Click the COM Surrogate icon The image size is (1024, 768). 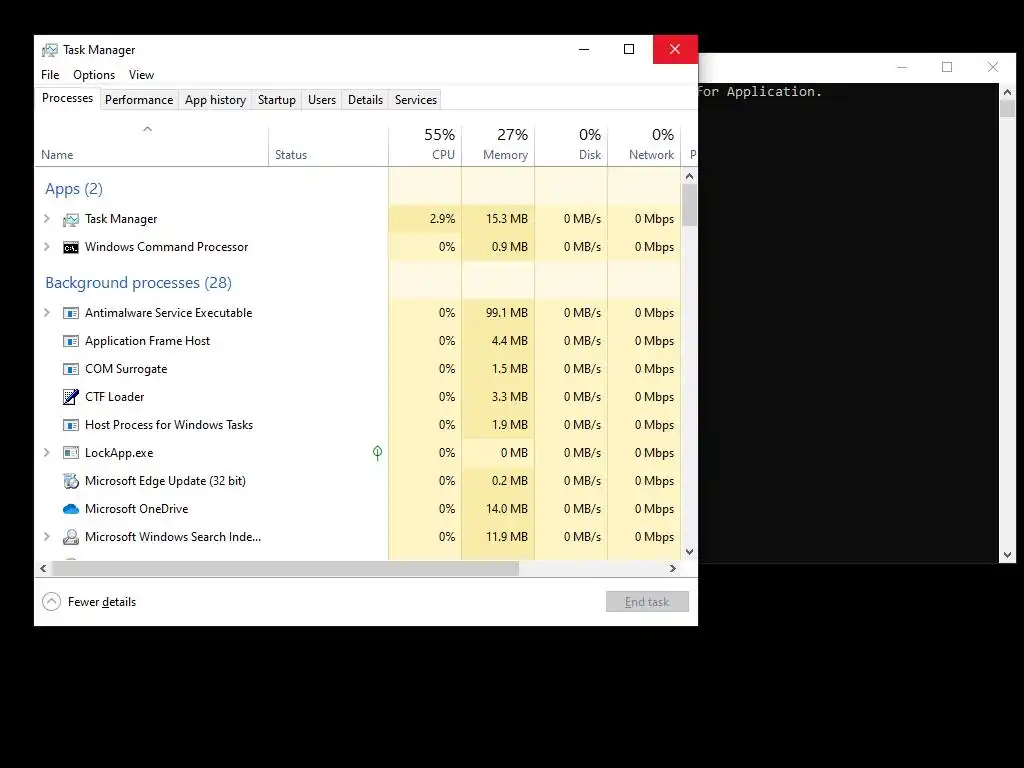(x=71, y=369)
